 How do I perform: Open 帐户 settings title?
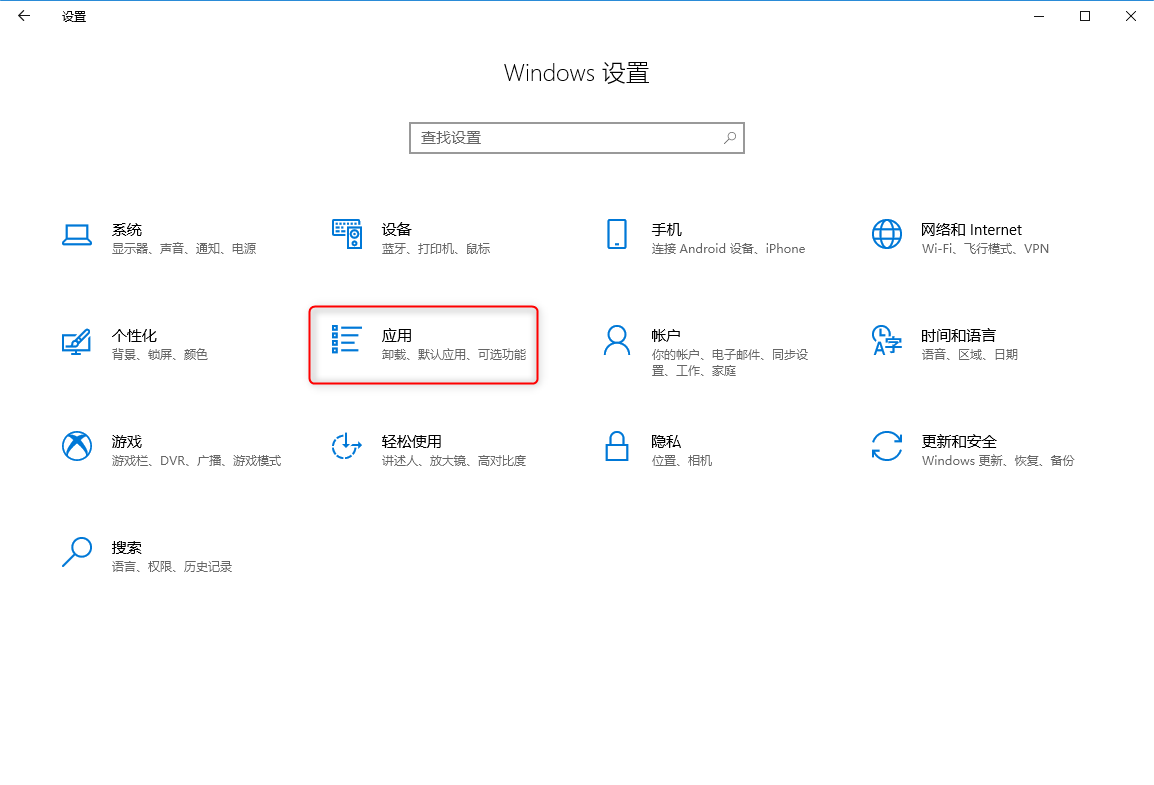click(x=666, y=335)
